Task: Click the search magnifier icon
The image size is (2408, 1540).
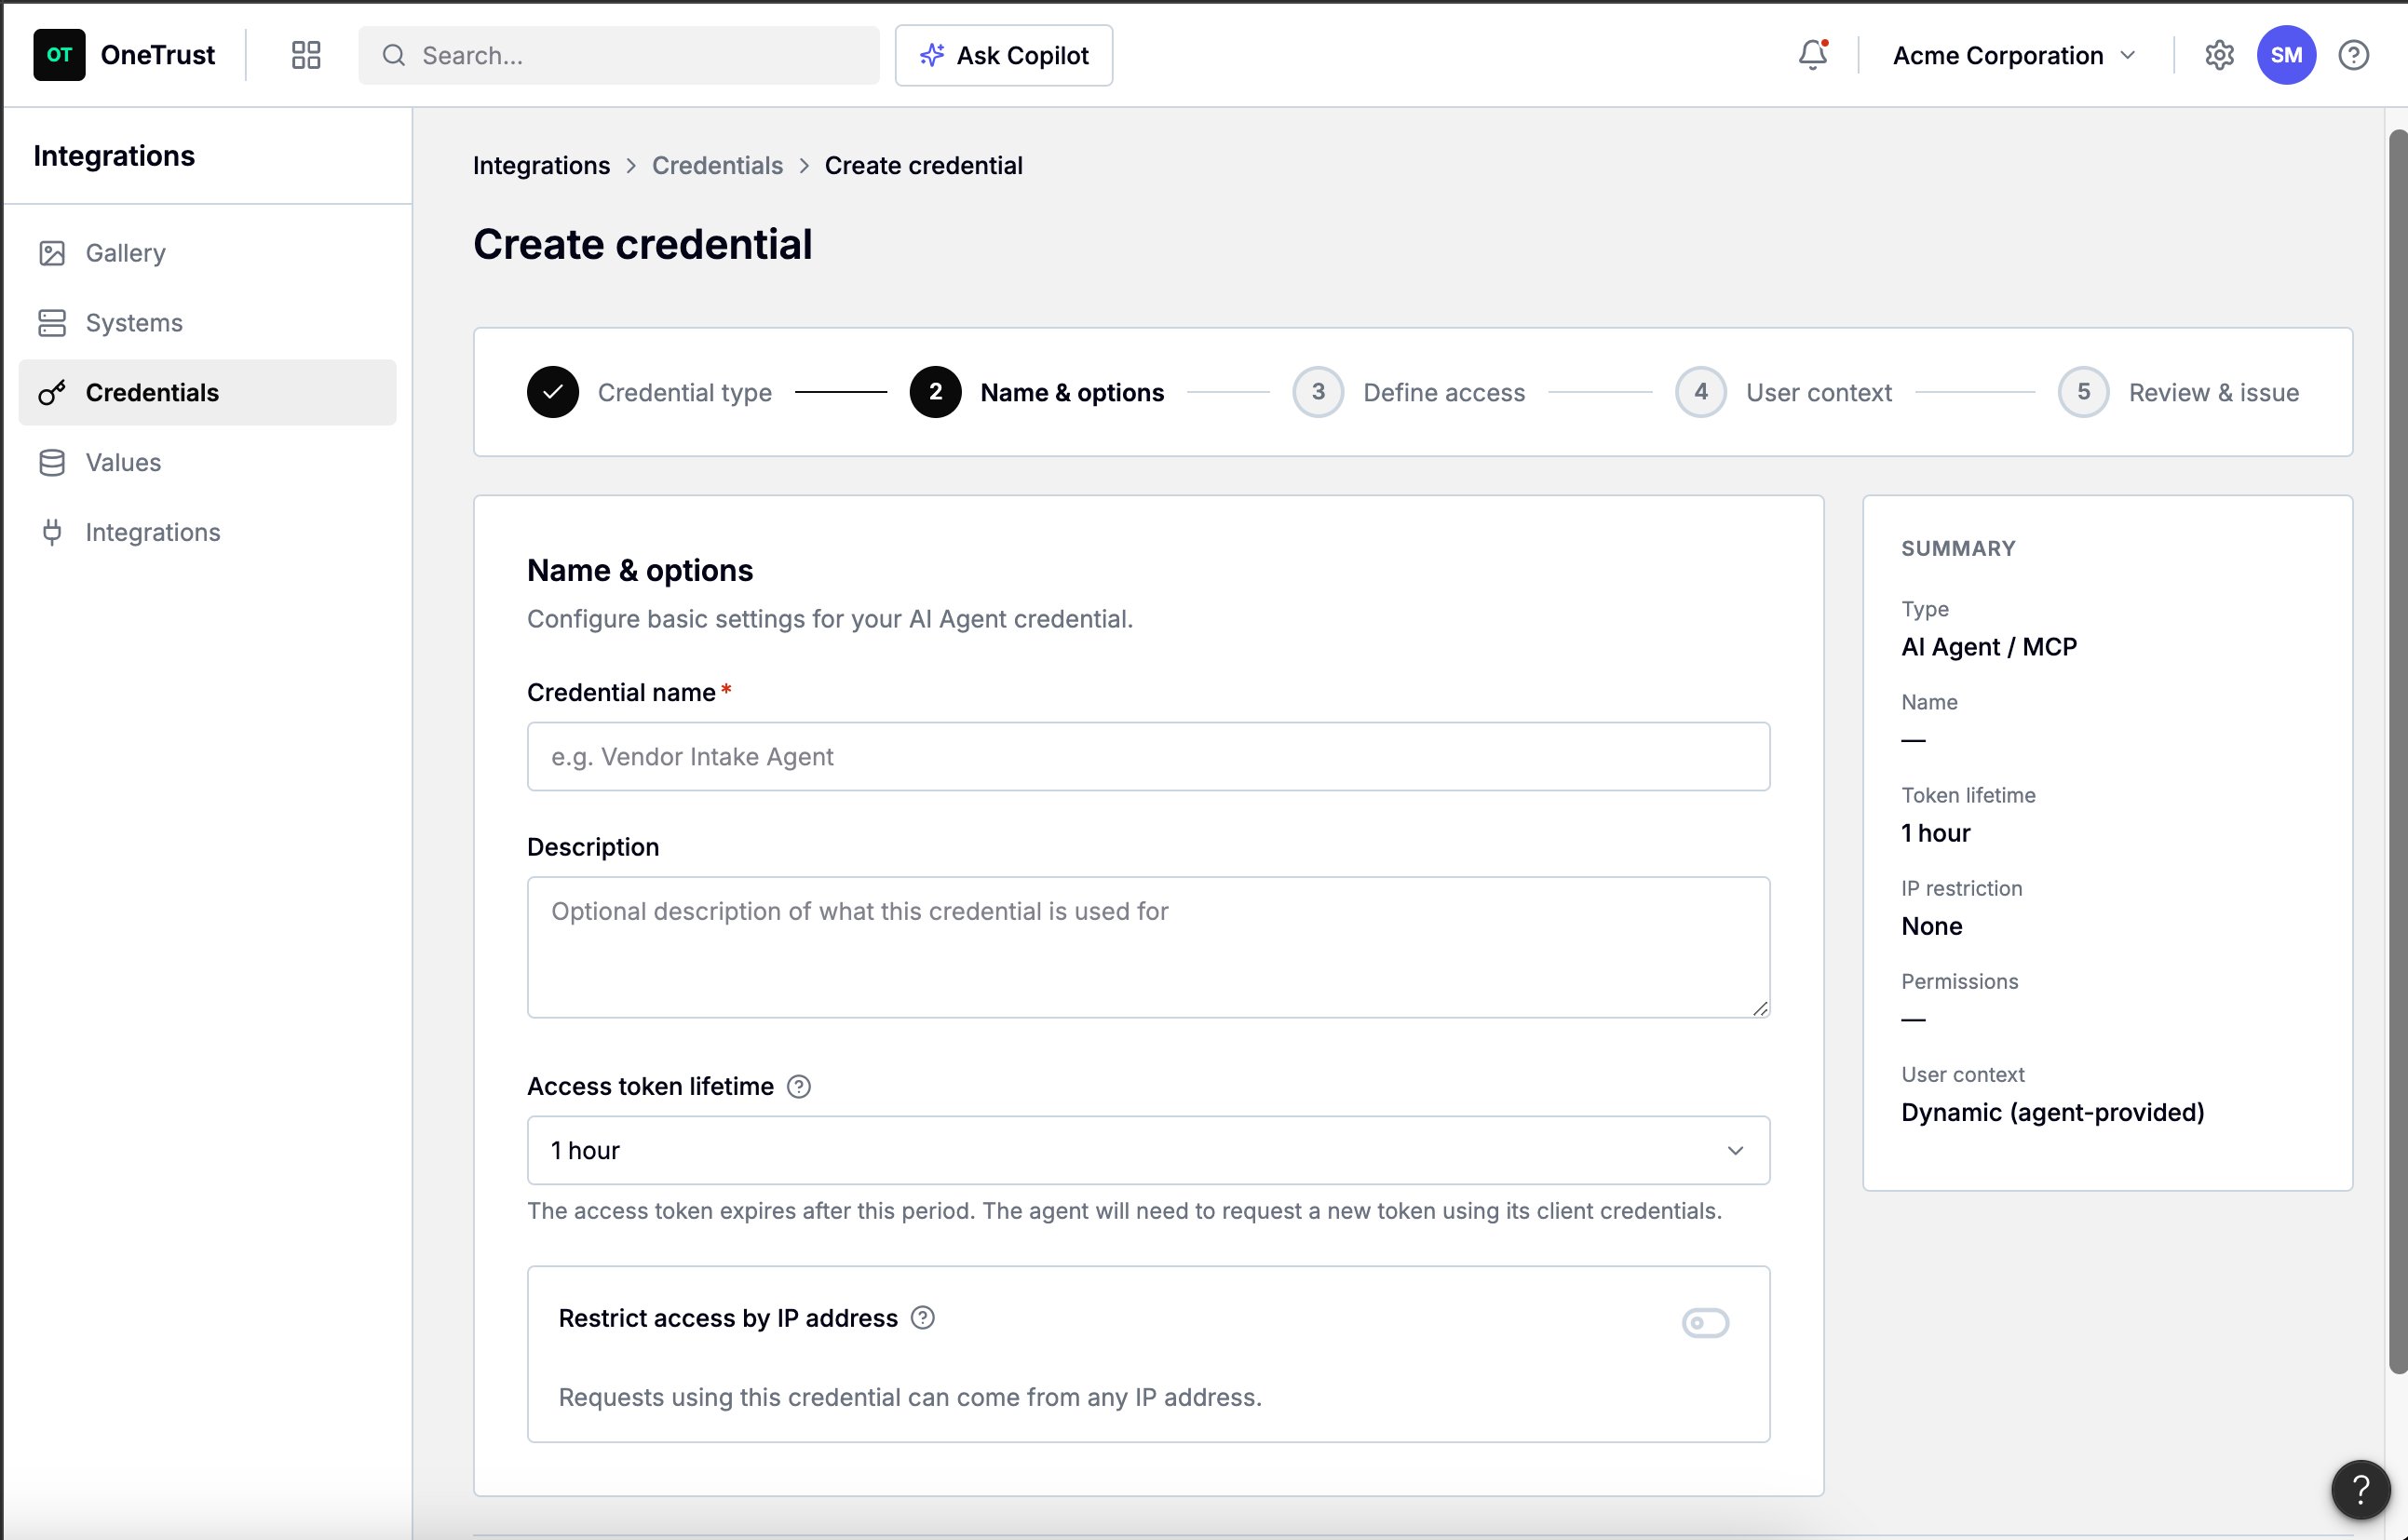Action: pos(394,55)
